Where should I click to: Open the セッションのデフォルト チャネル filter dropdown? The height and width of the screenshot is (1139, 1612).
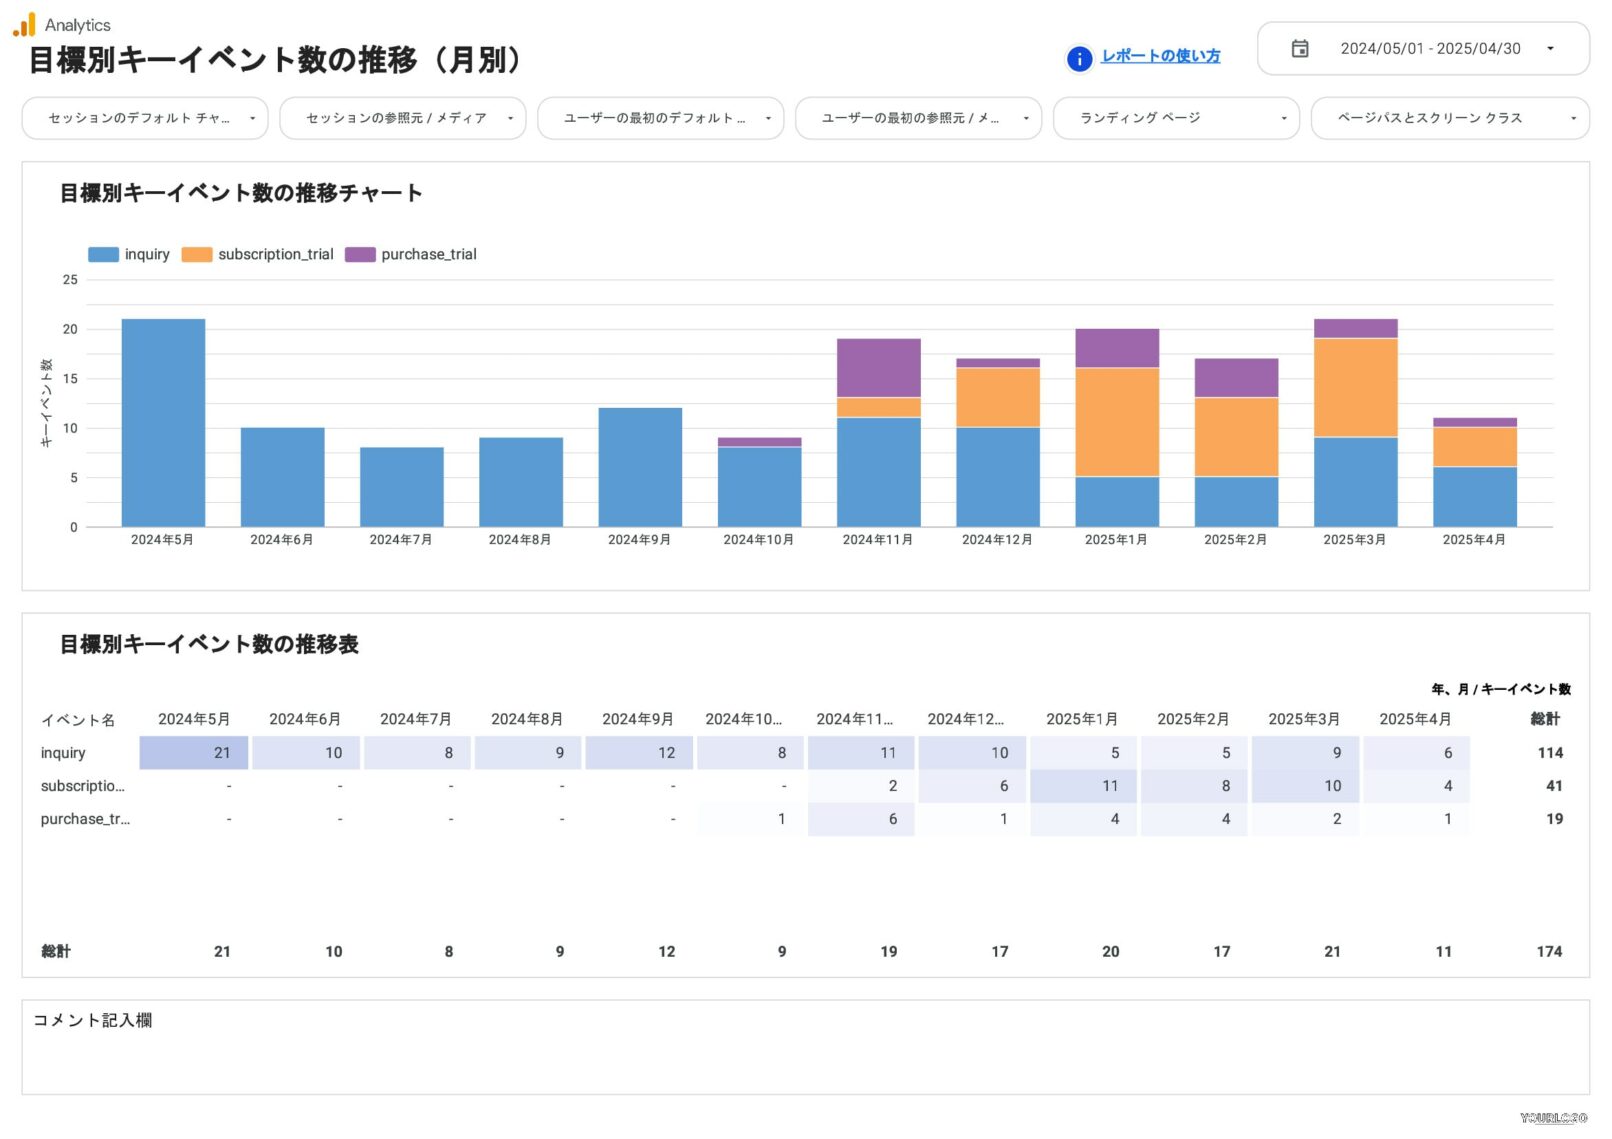tap(144, 117)
